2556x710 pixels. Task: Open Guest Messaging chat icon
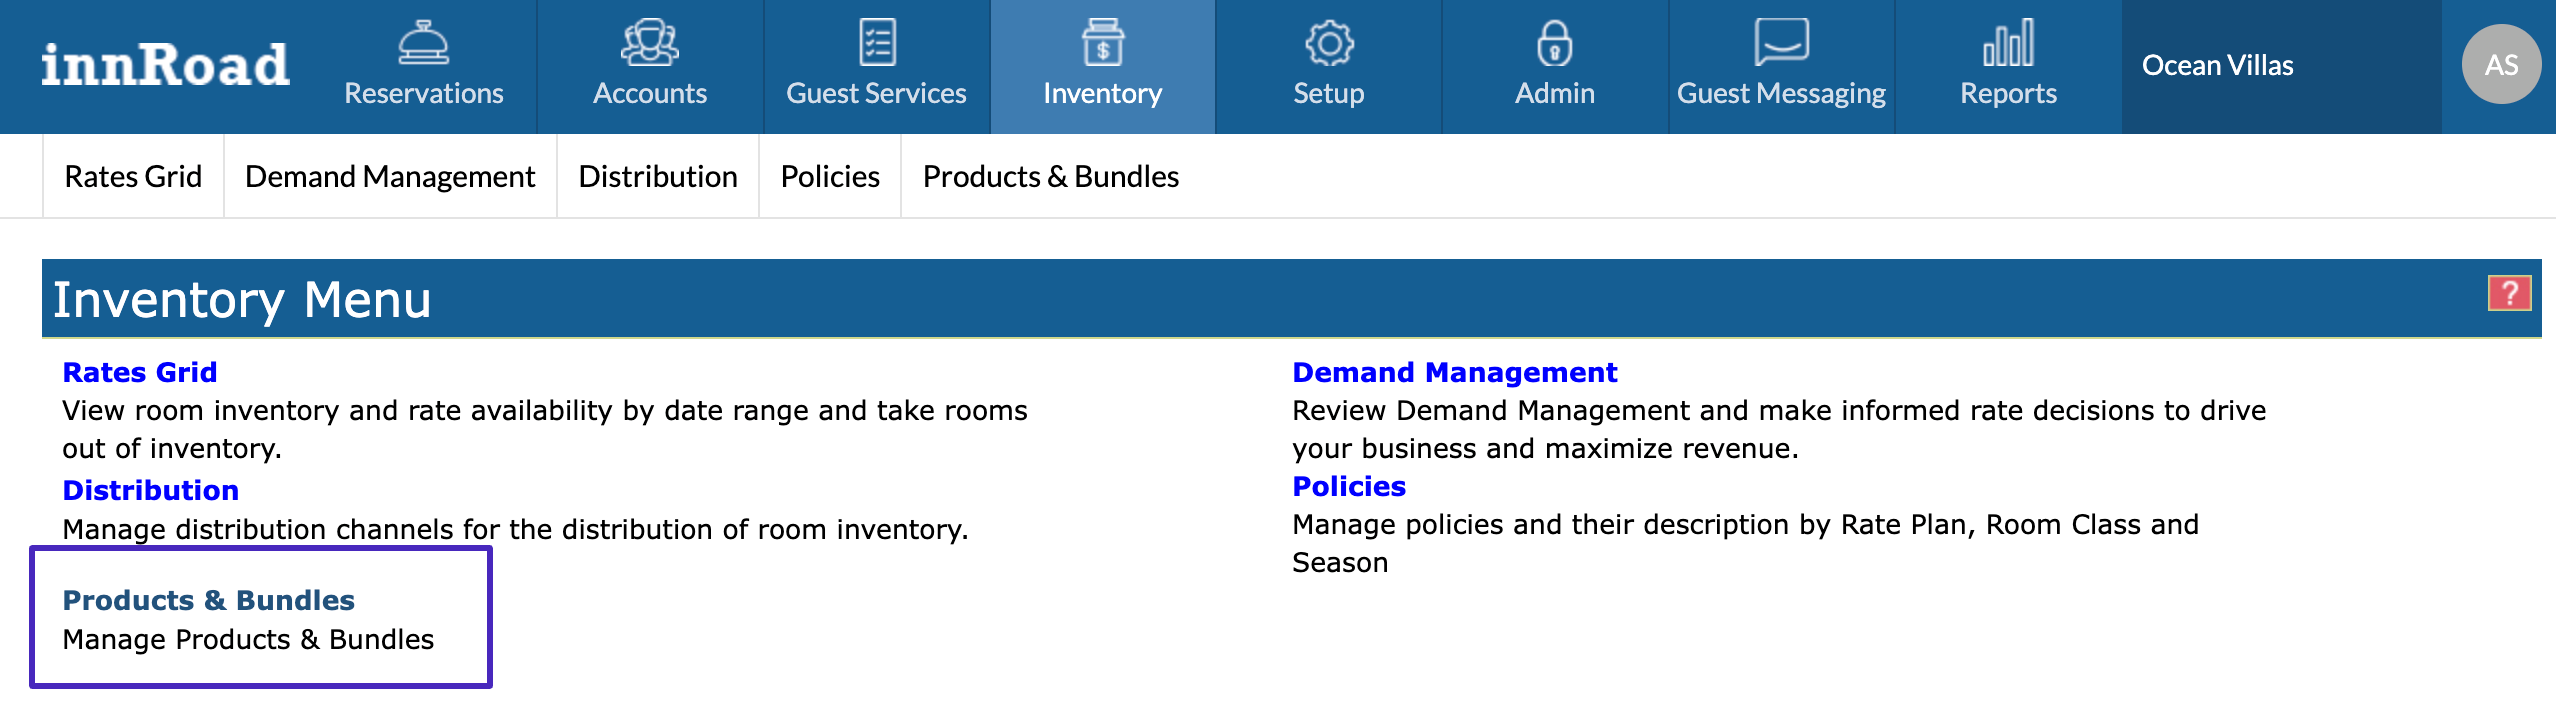(x=1782, y=42)
